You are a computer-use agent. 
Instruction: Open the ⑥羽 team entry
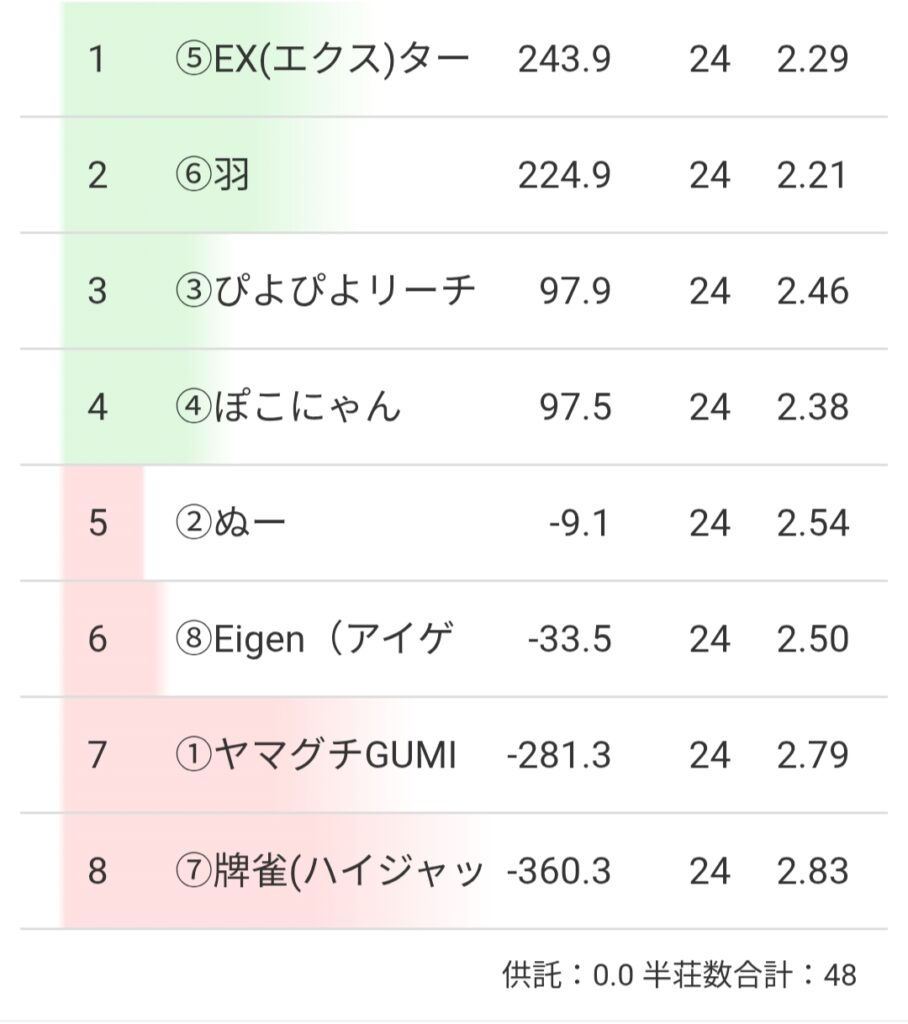coord(212,176)
